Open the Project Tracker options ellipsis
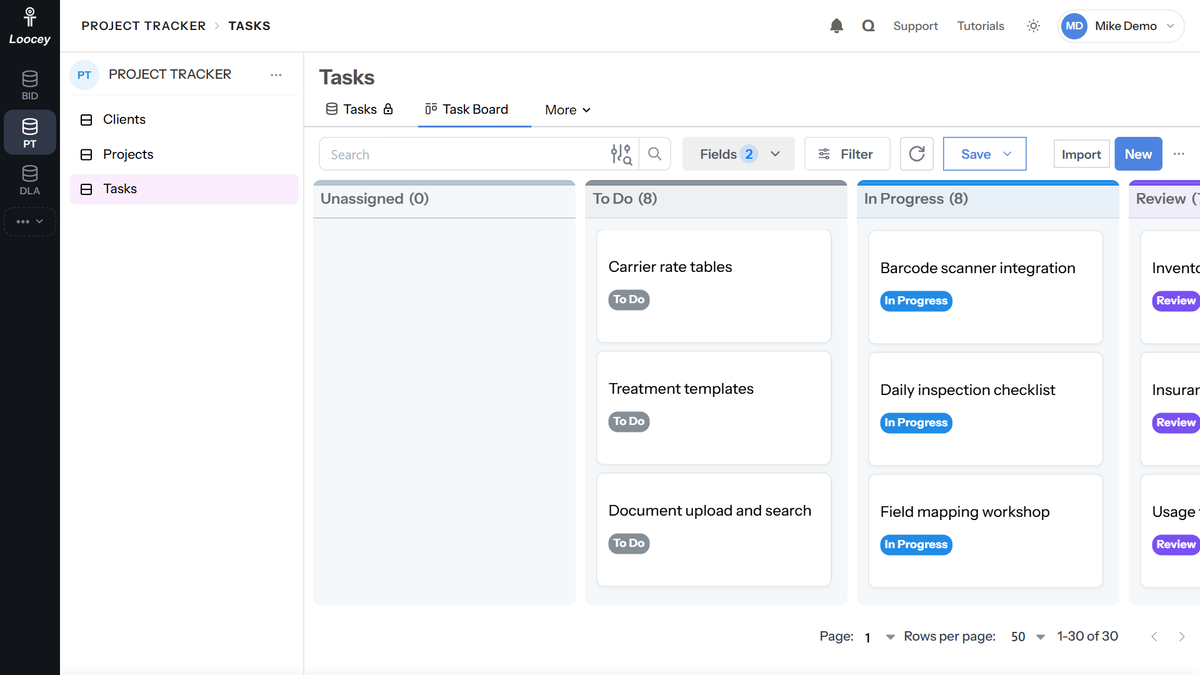Viewport: 1200px width, 675px height. (276, 75)
